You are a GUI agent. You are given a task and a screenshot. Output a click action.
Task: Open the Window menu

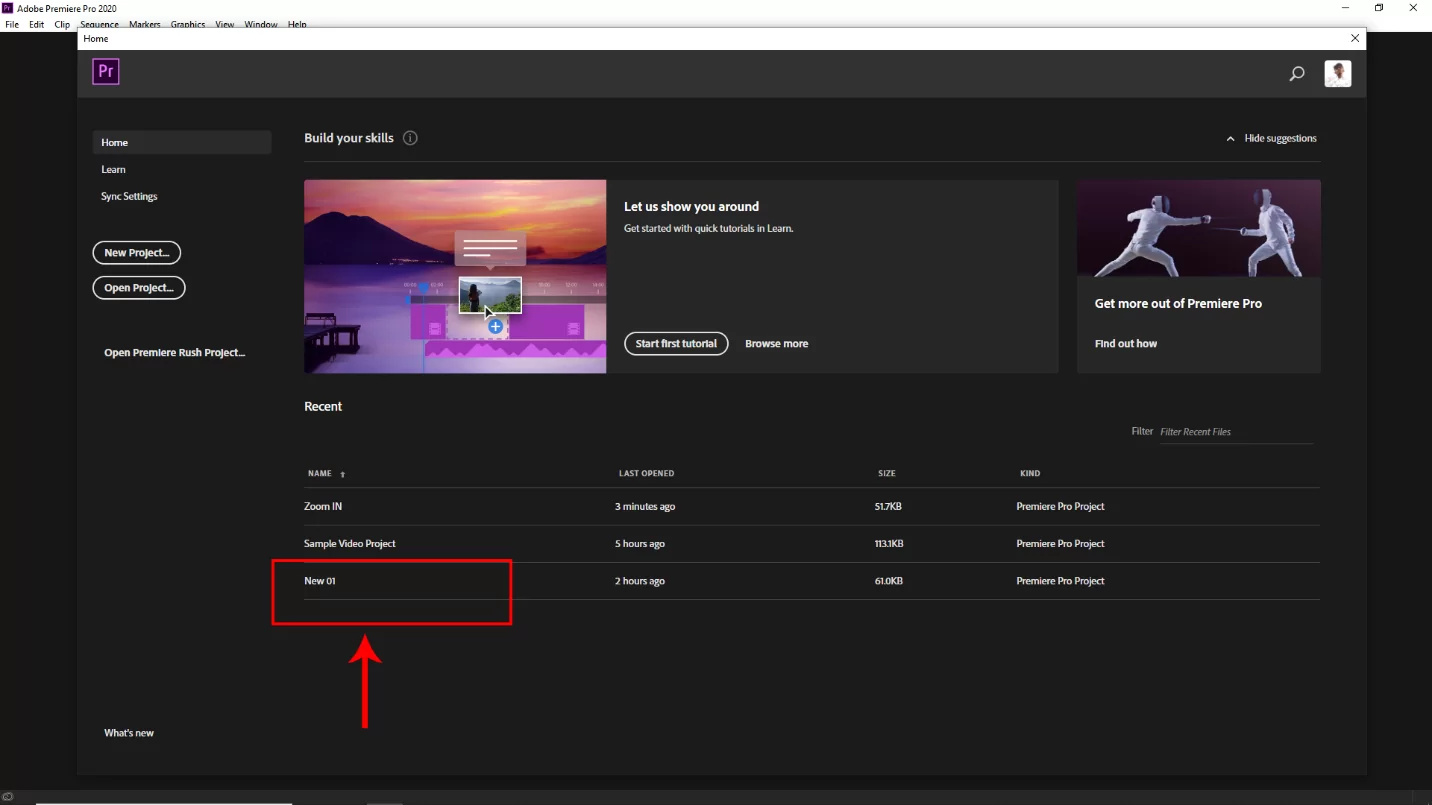(x=262, y=24)
